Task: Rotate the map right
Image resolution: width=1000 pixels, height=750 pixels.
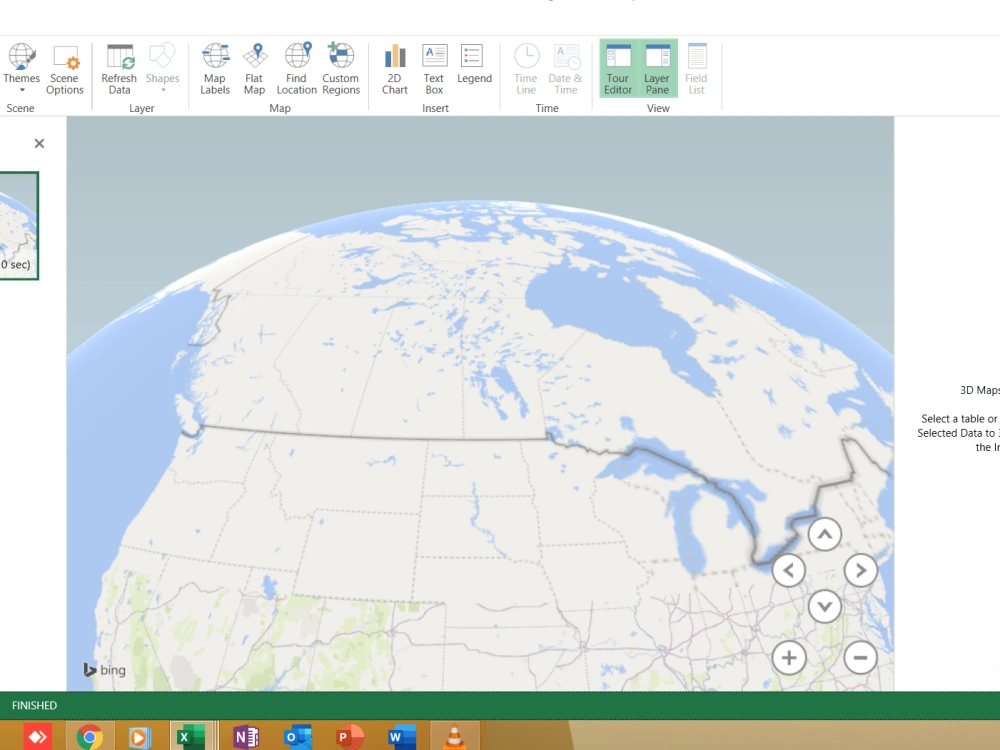Action: pos(860,570)
